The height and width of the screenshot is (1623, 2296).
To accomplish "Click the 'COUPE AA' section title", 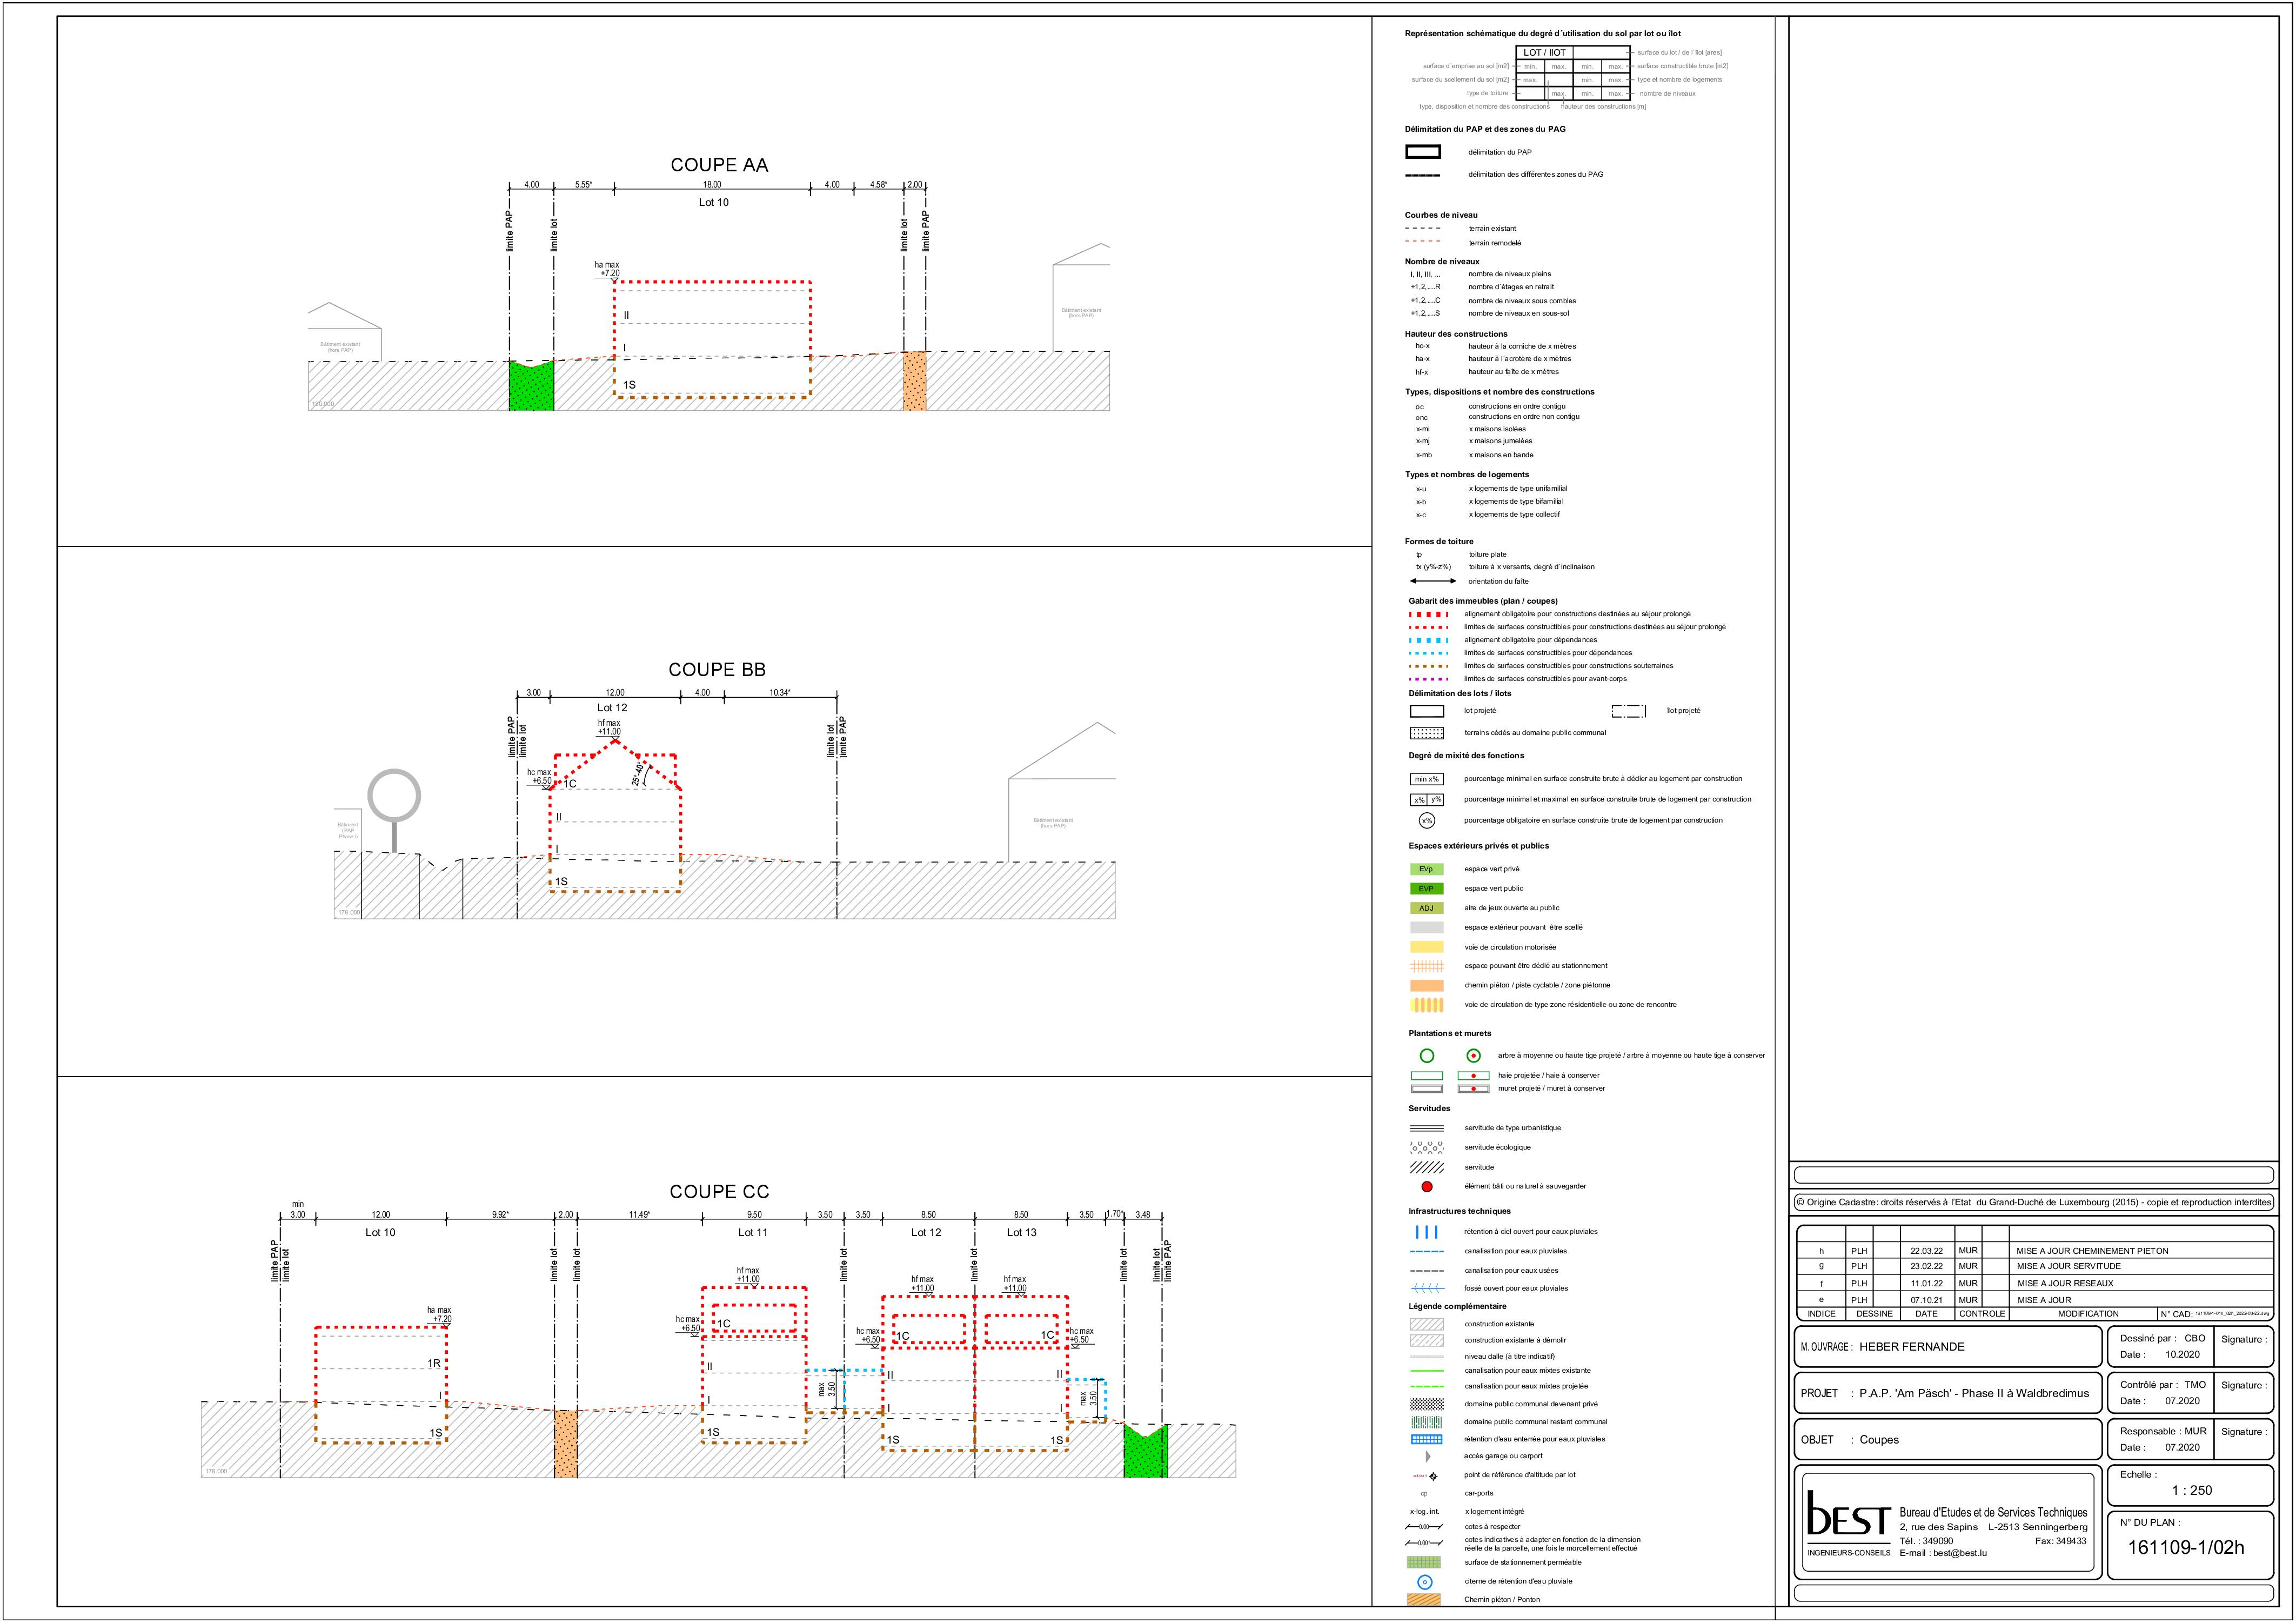I will click(719, 165).
